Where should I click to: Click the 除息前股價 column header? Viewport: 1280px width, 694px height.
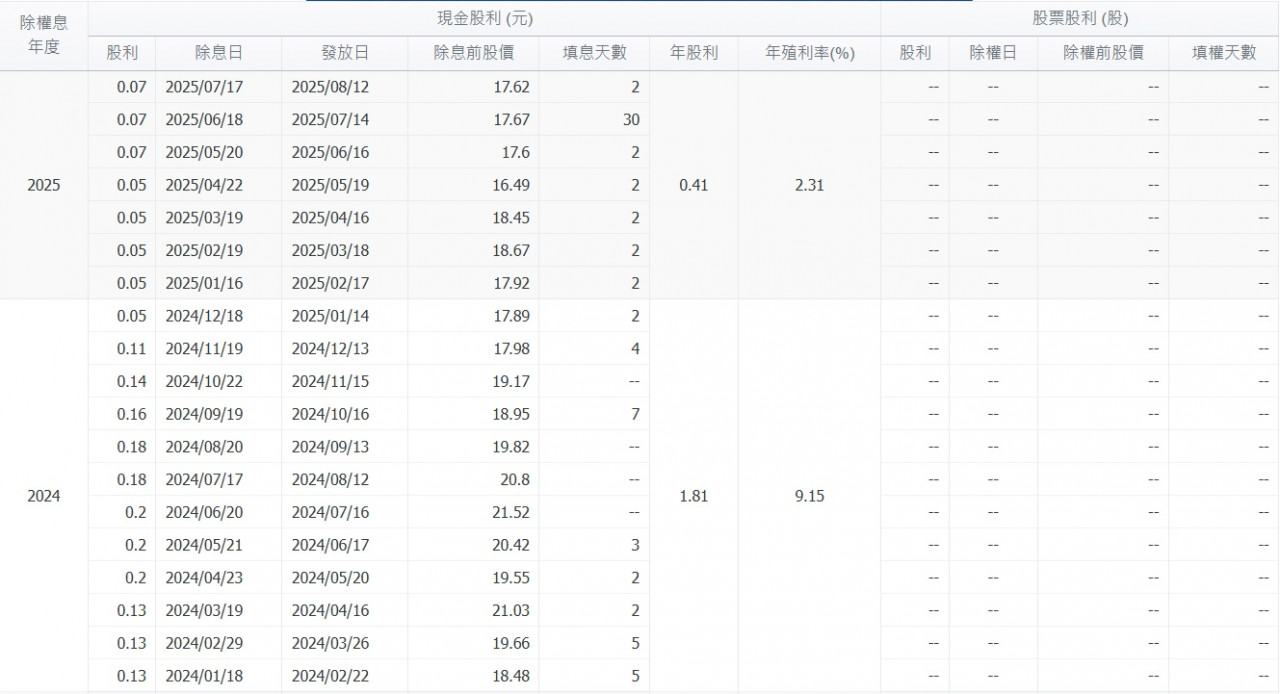pos(473,53)
